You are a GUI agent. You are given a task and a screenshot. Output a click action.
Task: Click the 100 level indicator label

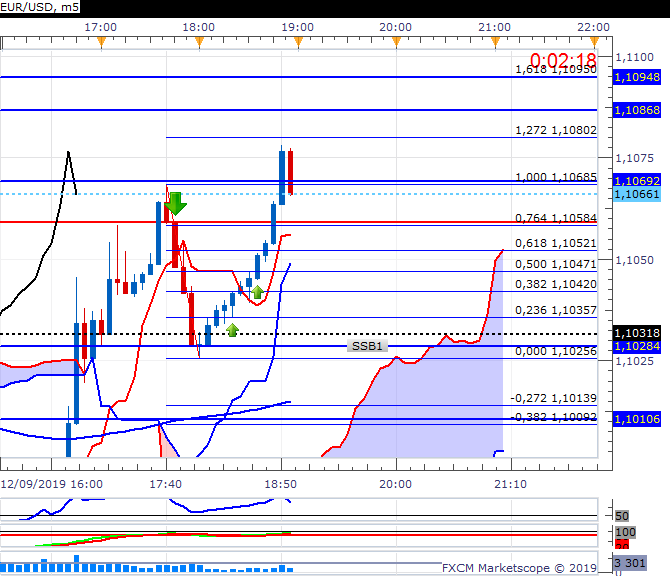click(626, 532)
